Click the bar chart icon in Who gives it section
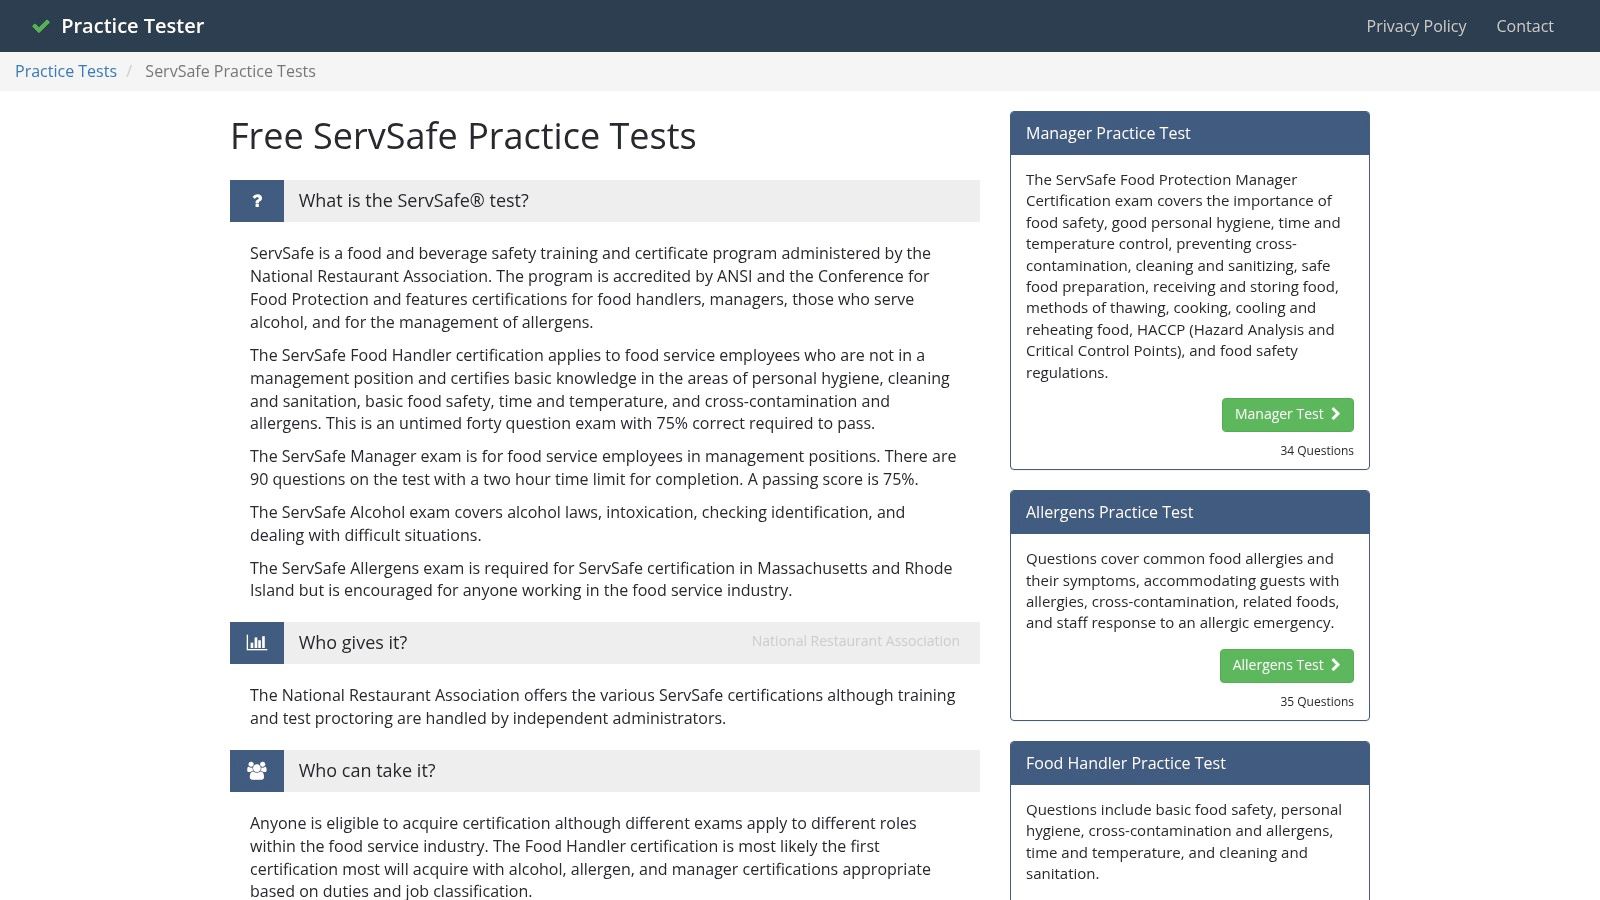This screenshot has width=1600, height=900. click(257, 642)
